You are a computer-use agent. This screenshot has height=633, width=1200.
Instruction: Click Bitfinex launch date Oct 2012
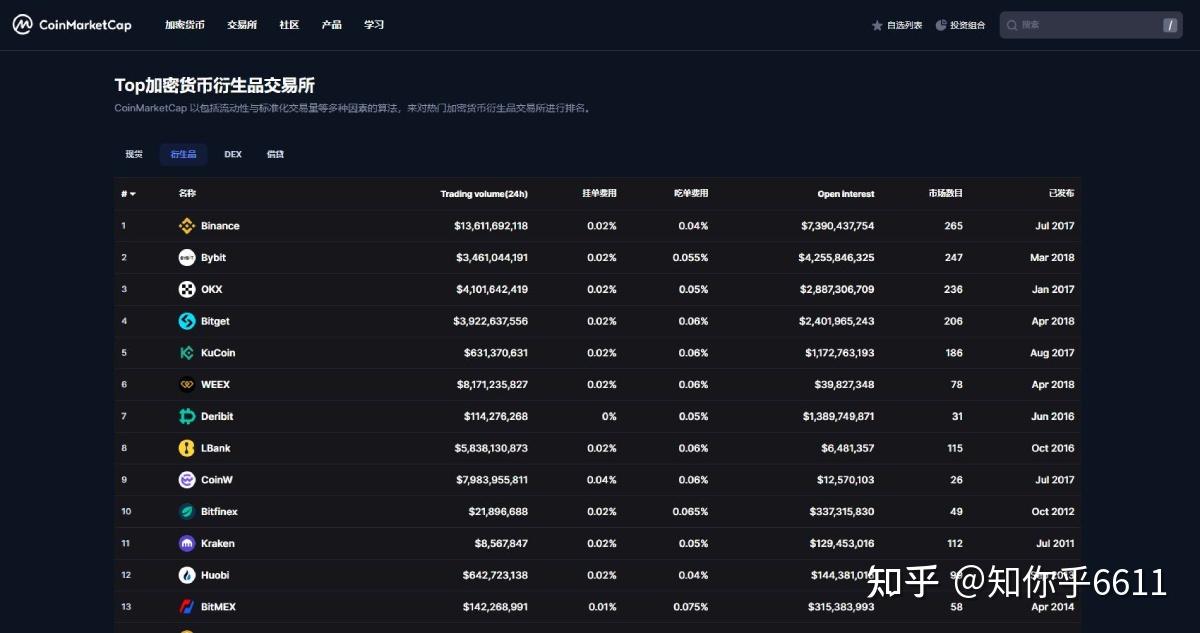click(x=1053, y=512)
